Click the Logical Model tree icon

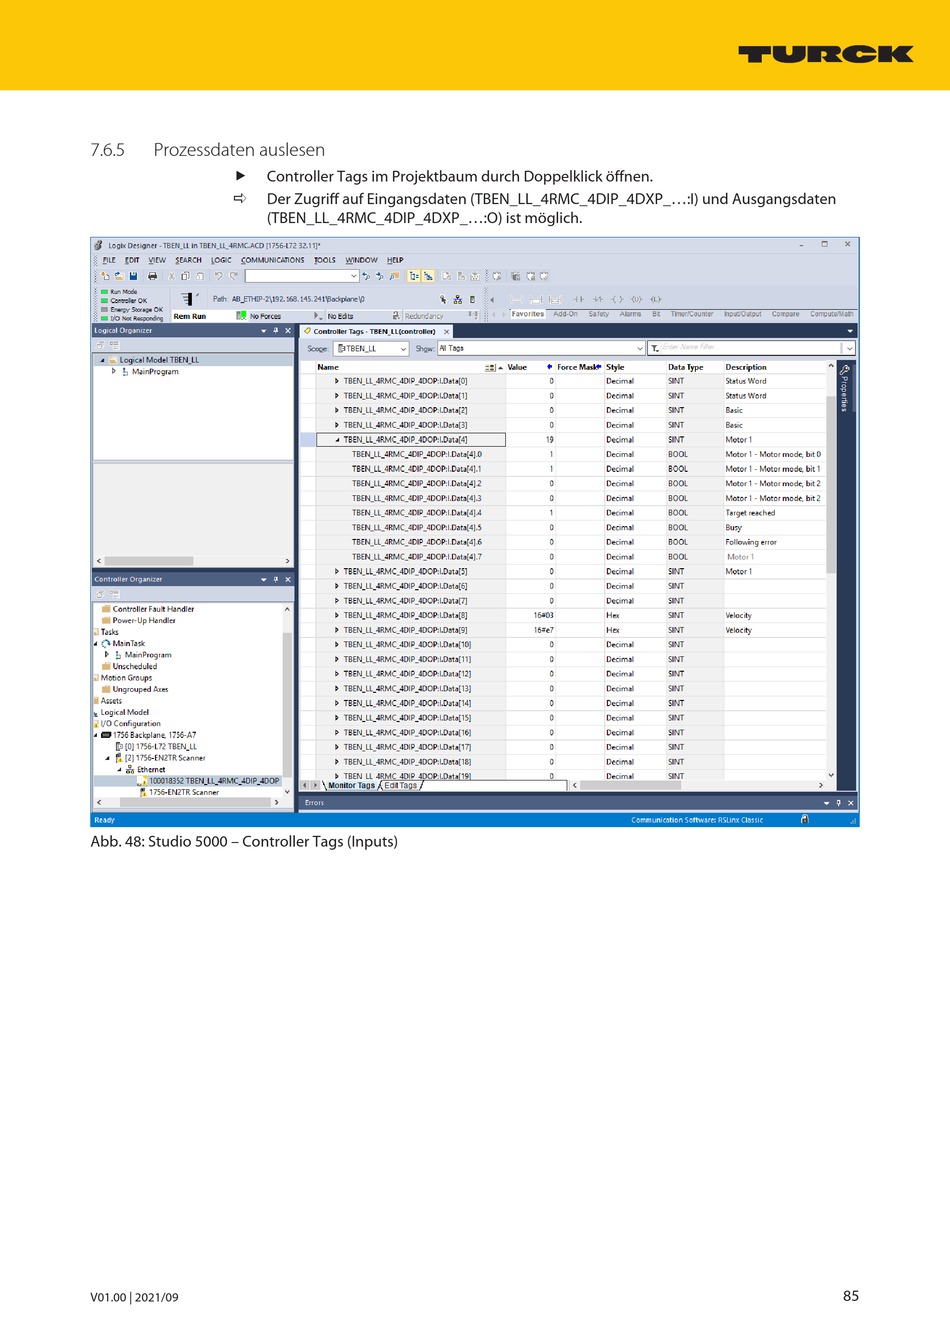114,360
